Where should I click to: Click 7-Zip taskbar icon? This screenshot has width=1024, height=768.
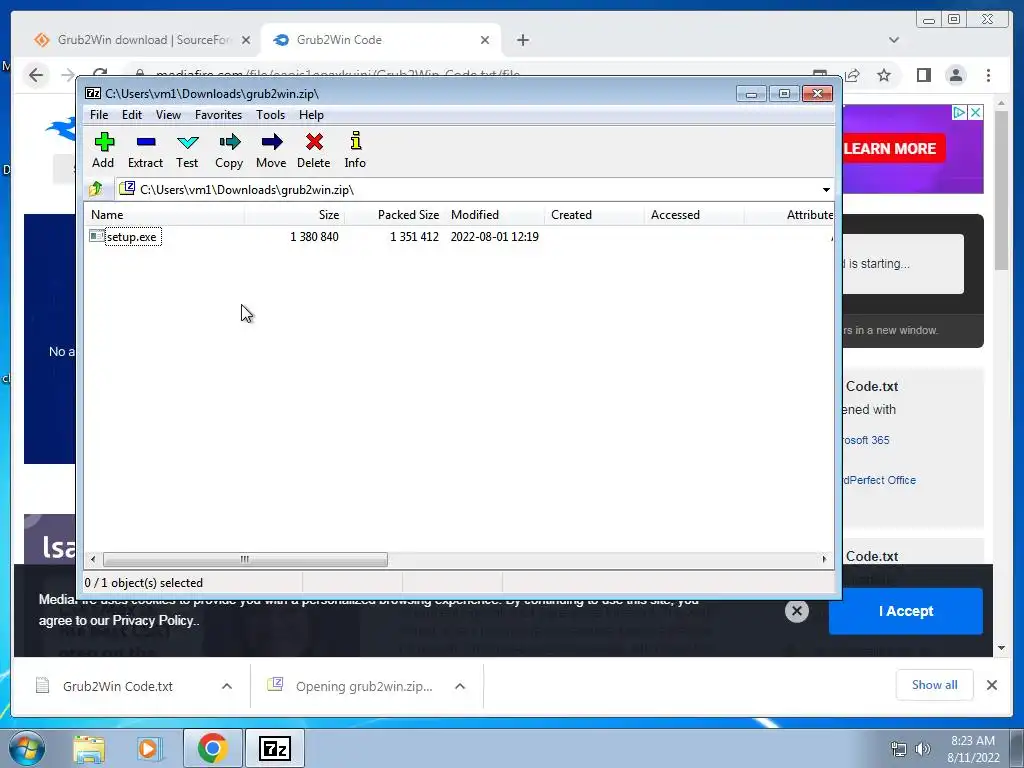(274, 748)
